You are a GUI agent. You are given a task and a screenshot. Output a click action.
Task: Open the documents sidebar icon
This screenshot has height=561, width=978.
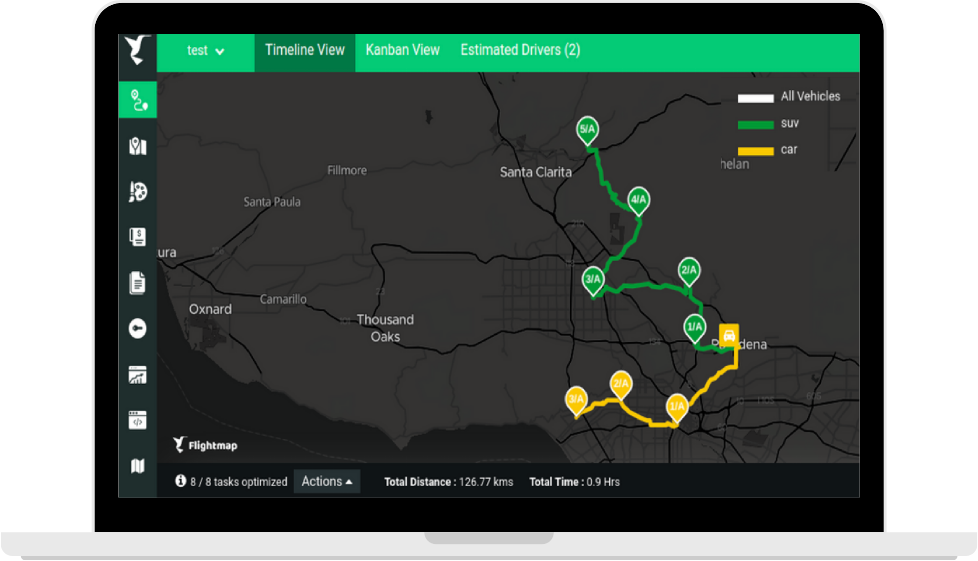(x=138, y=283)
